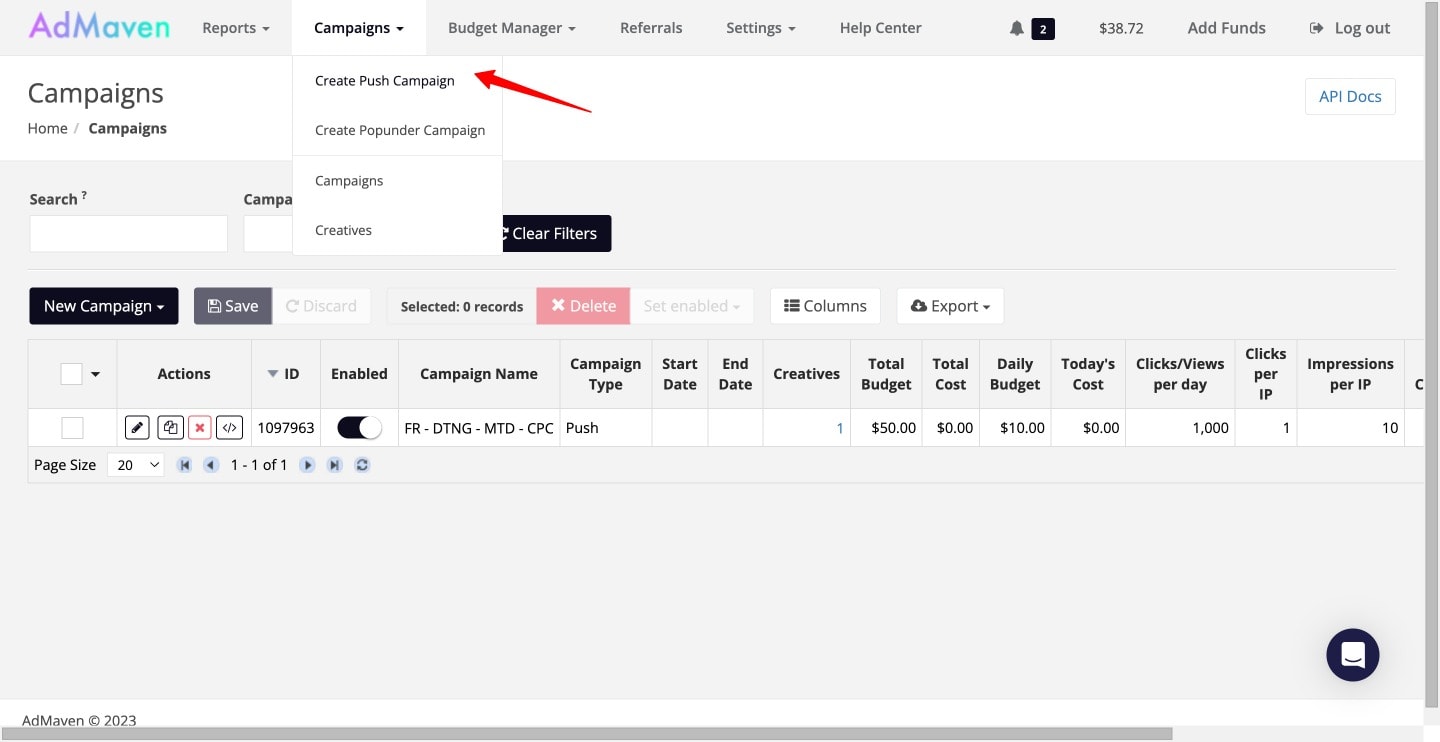Image resolution: width=1440 pixels, height=742 pixels.
Task: Open the Export dropdown
Action: point(949,306)
